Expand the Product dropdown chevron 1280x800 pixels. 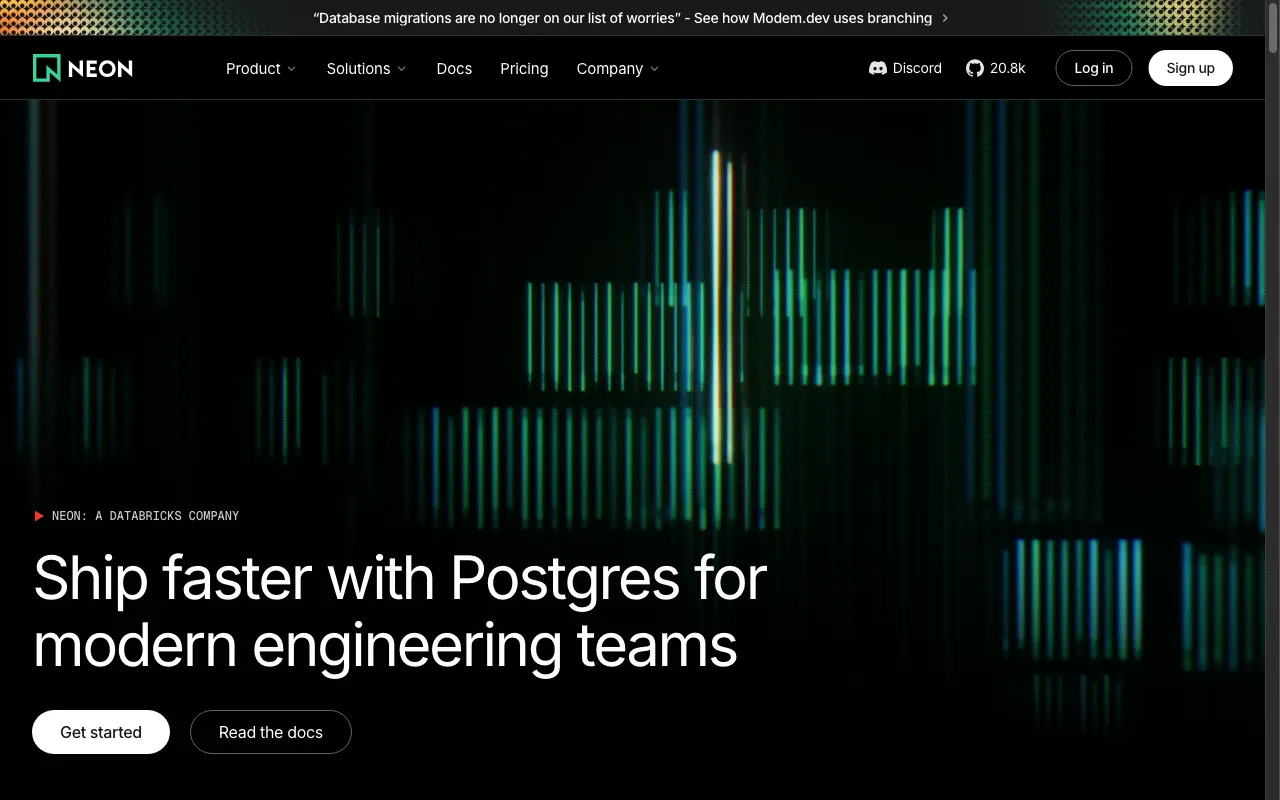292,69
